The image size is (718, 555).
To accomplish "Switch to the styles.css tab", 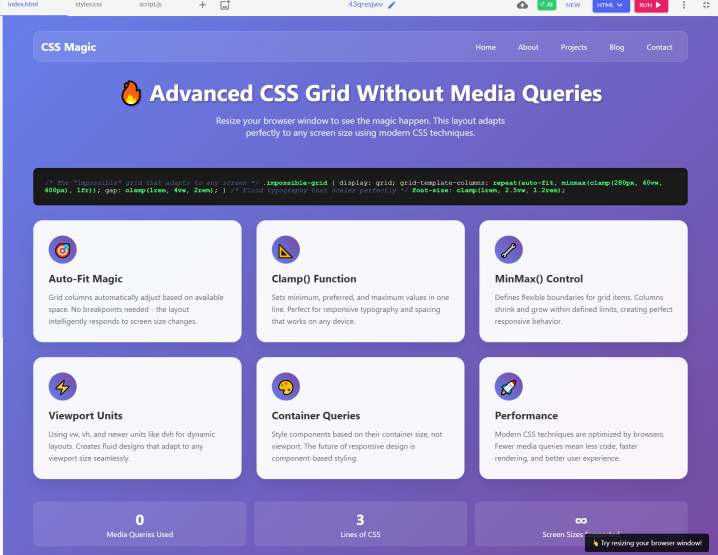I will click(89, 5).
